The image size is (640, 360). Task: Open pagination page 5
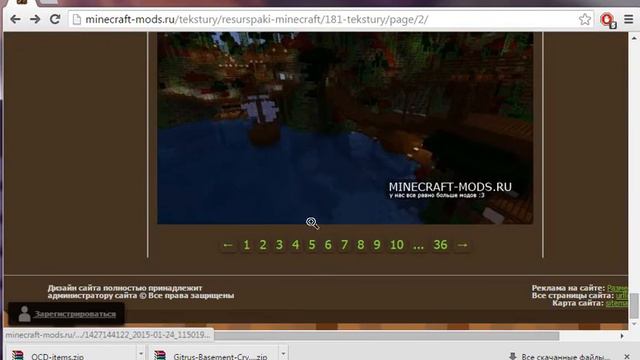[x=312, y=245]
